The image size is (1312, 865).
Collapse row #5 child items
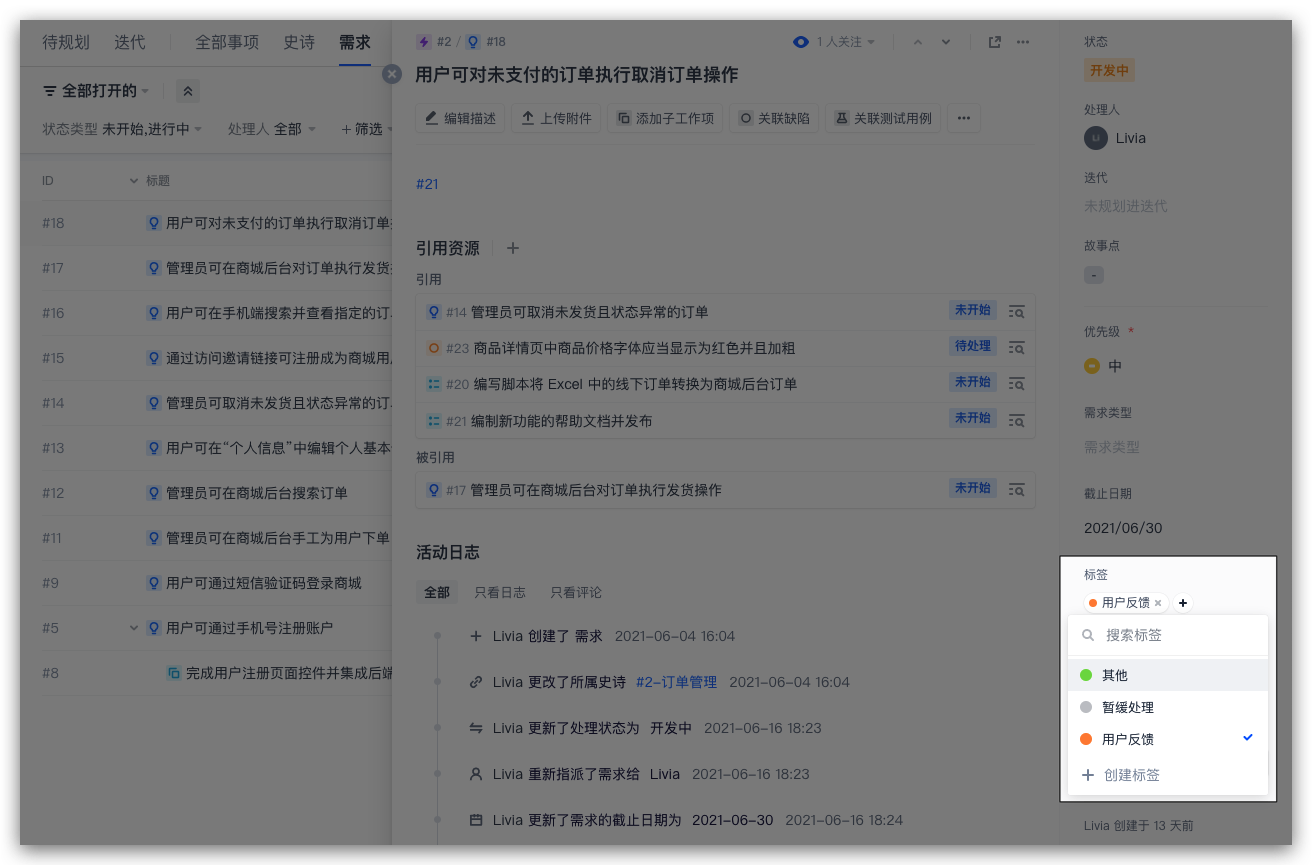(x=134, y=628)
